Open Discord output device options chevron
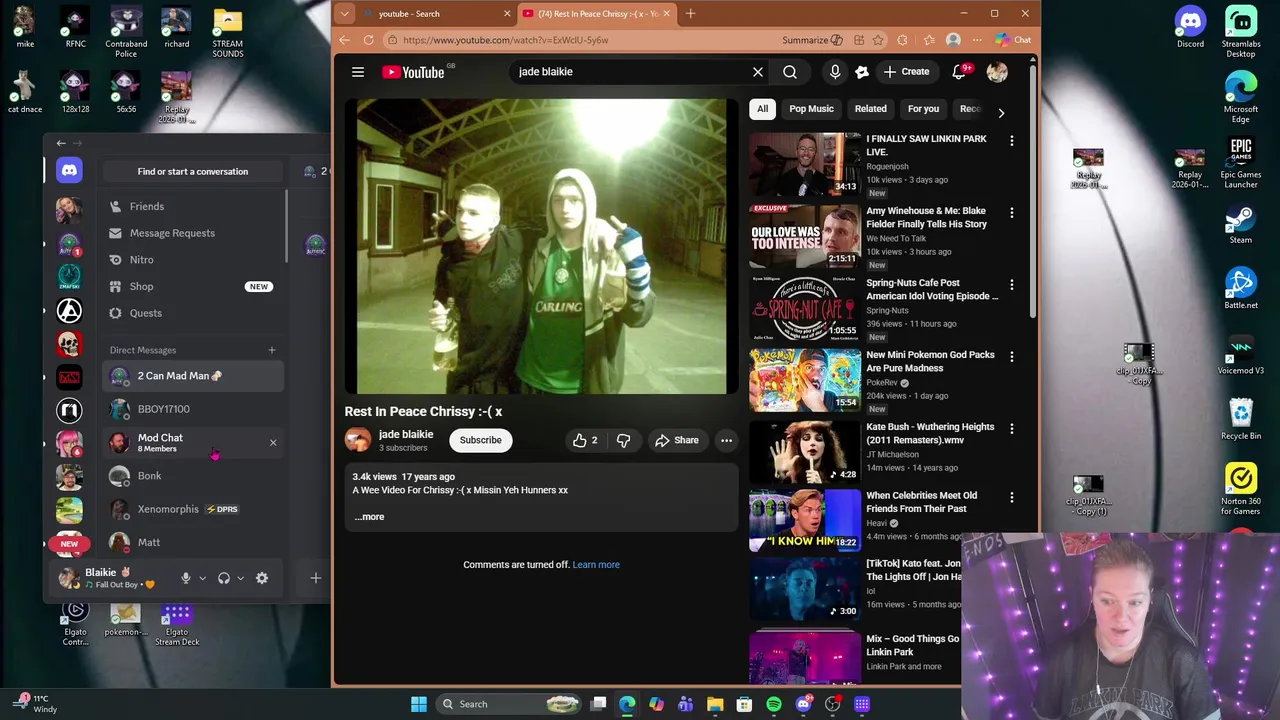The image size is (1280, 720). coord(240,578)
